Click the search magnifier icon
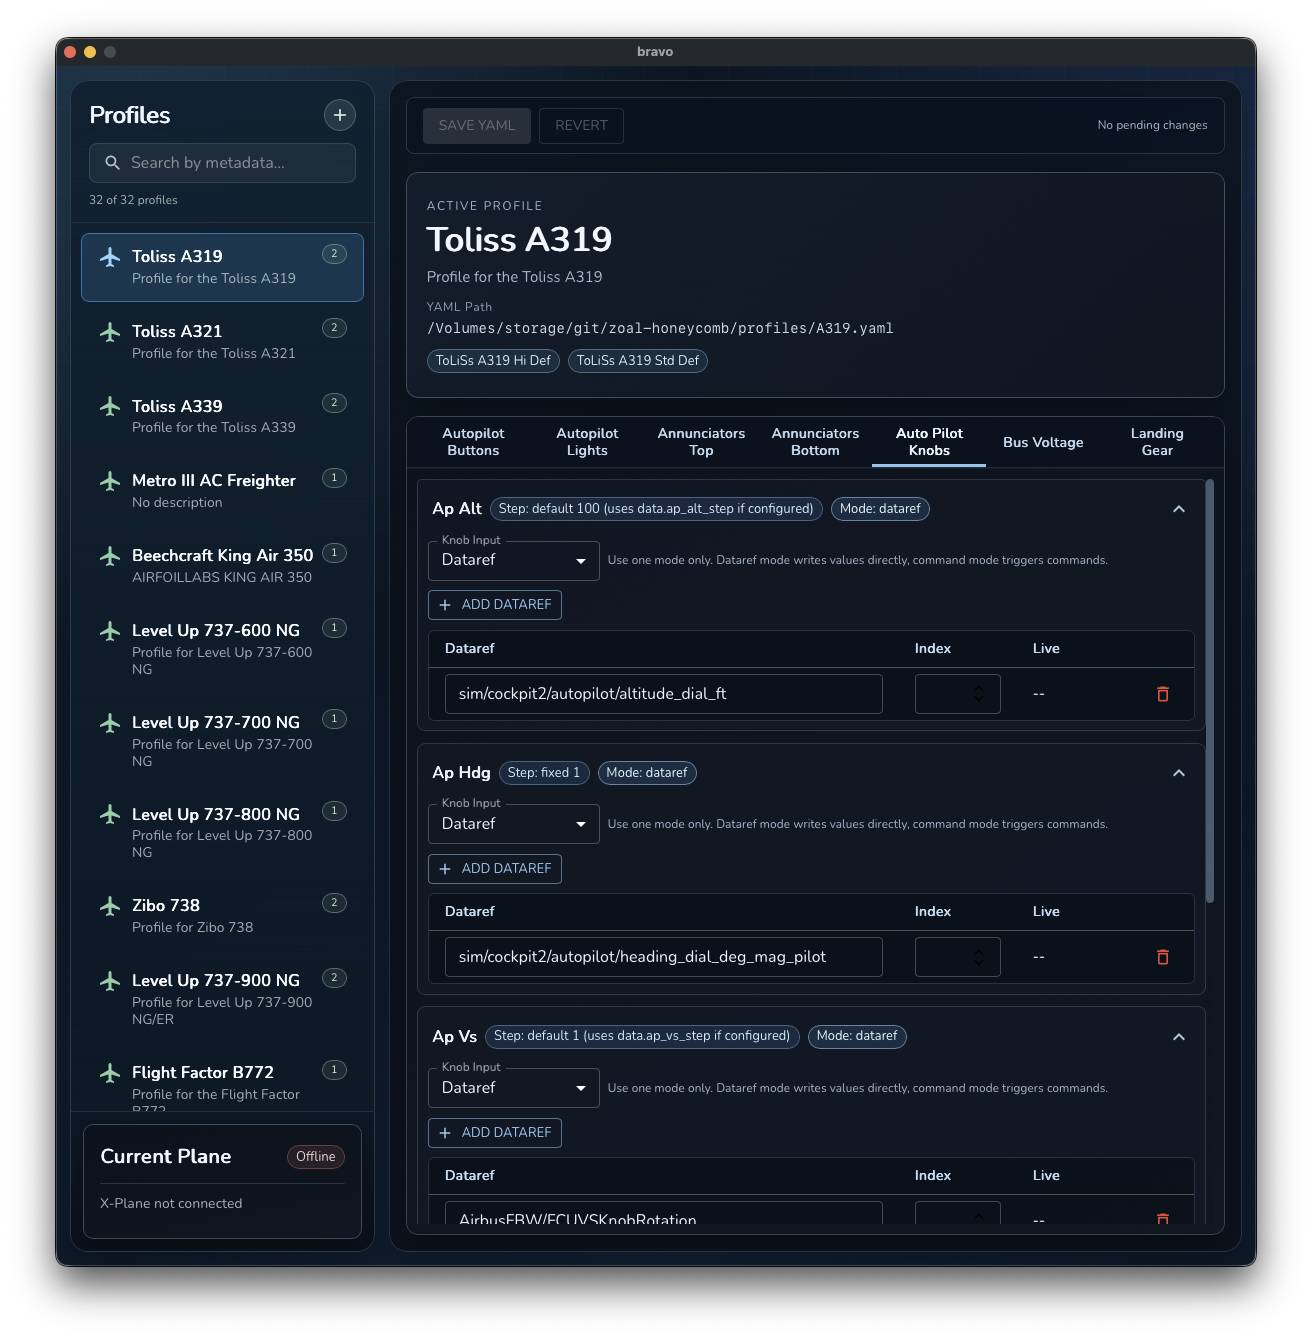 [x=113, y=163]
